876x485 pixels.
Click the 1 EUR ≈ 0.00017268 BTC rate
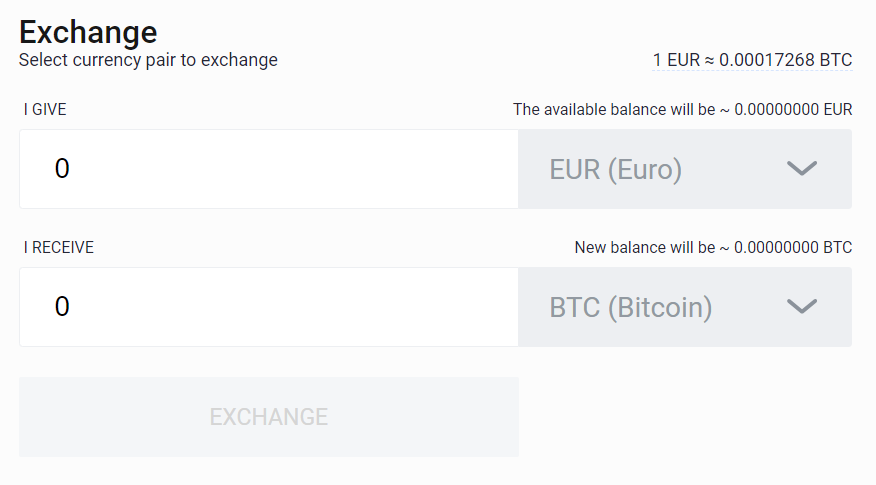(x=752, y=60)
